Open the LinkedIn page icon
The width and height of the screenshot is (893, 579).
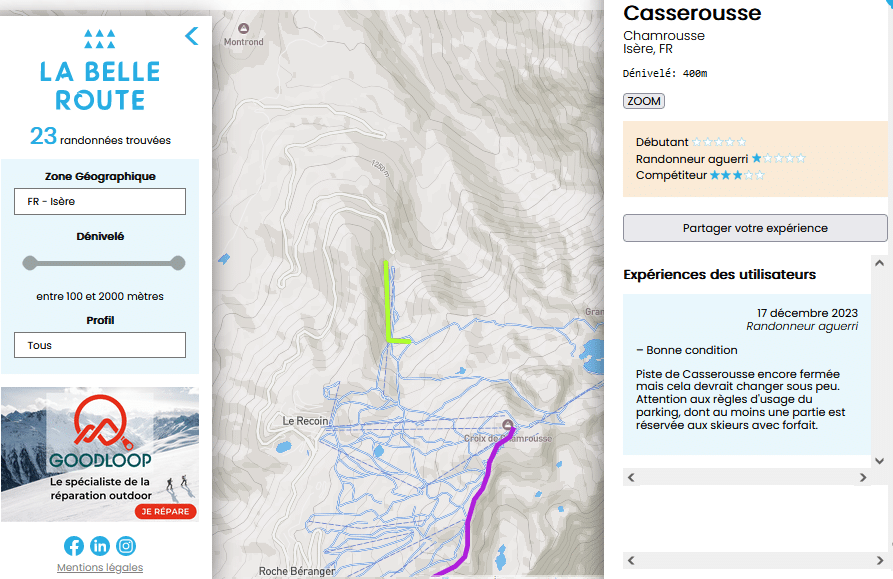[100, 546]
